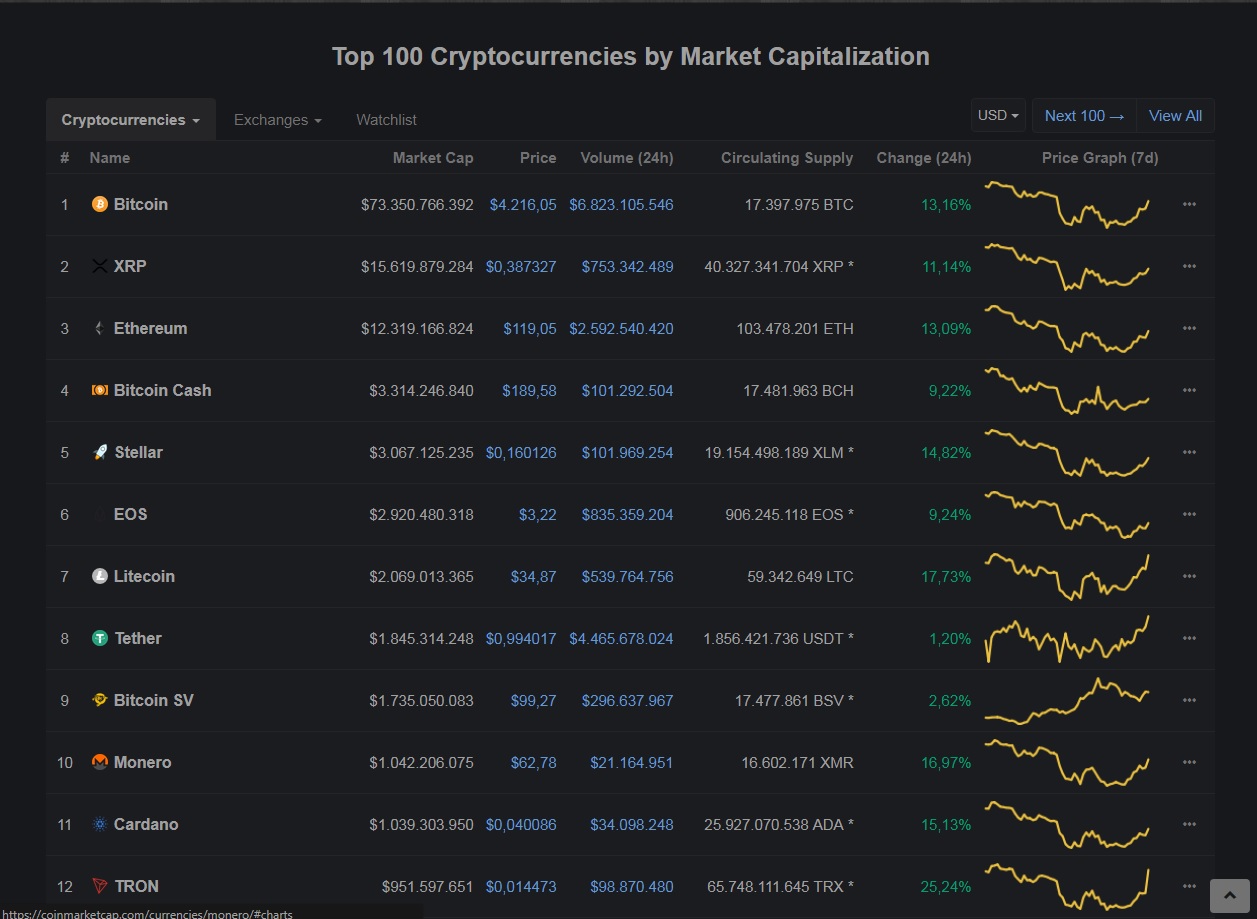Click the Litecoin logo icon
This screenshot has width=1257, height=919.
[x=99, y=576]
